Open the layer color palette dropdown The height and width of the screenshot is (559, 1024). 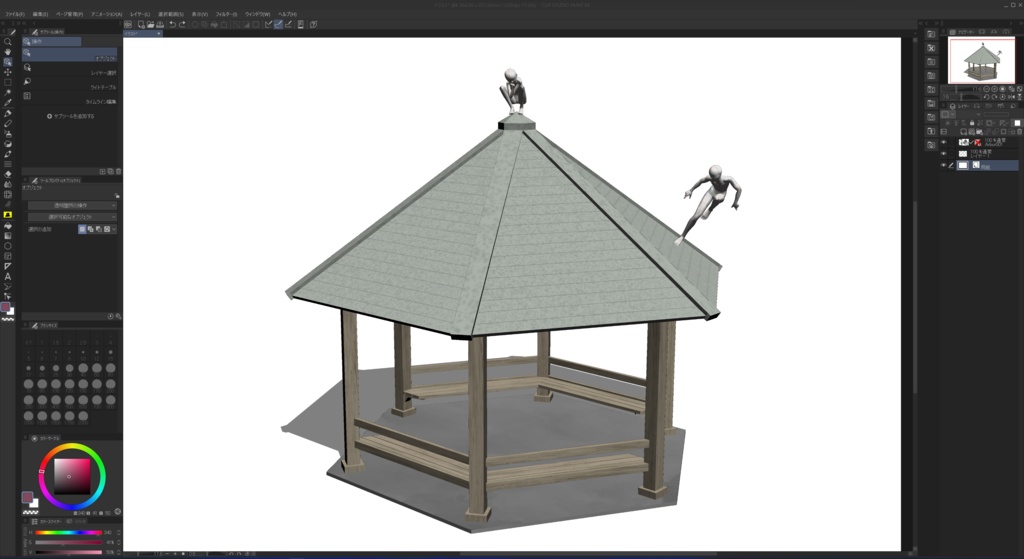pyautogui.click(x=948, y=114)
